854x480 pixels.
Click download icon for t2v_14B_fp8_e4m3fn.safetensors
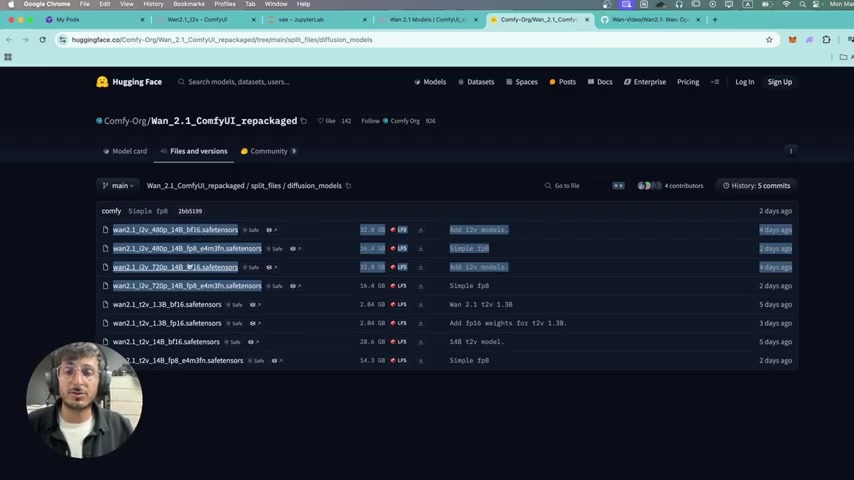coord(420,360)
